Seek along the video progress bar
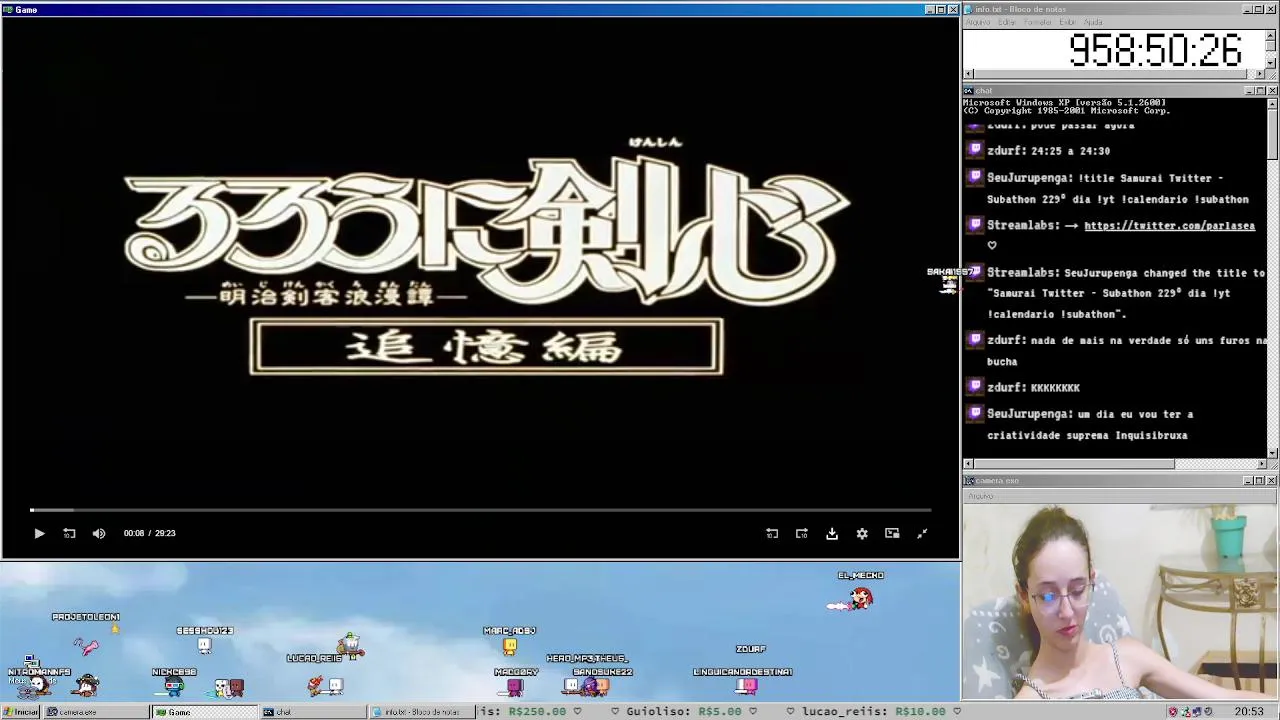 [x=480, y=510]
